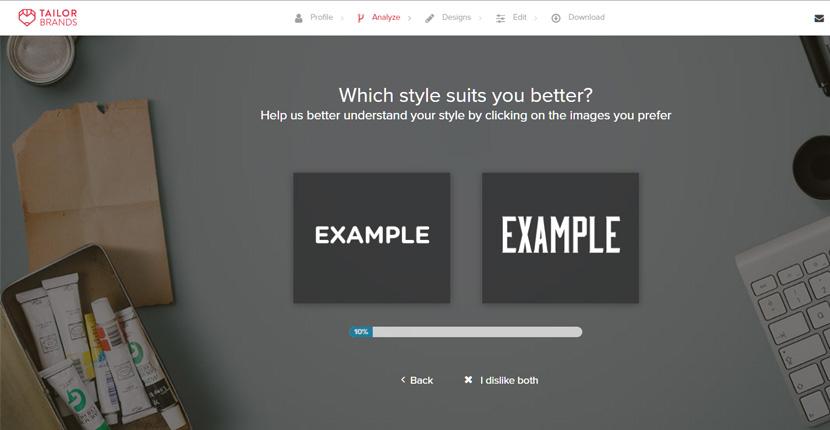Click the back chevron beside Back
Screen dimensions: 830x430
coord(403,380)
